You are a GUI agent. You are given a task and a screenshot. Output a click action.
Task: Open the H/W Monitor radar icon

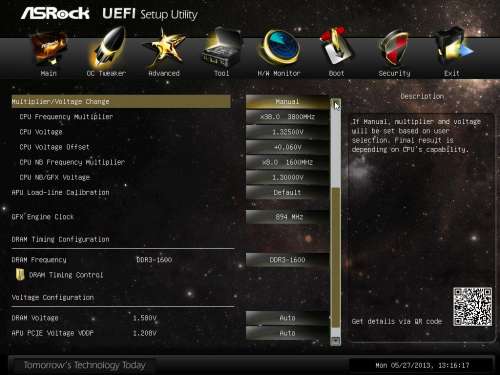279,47
